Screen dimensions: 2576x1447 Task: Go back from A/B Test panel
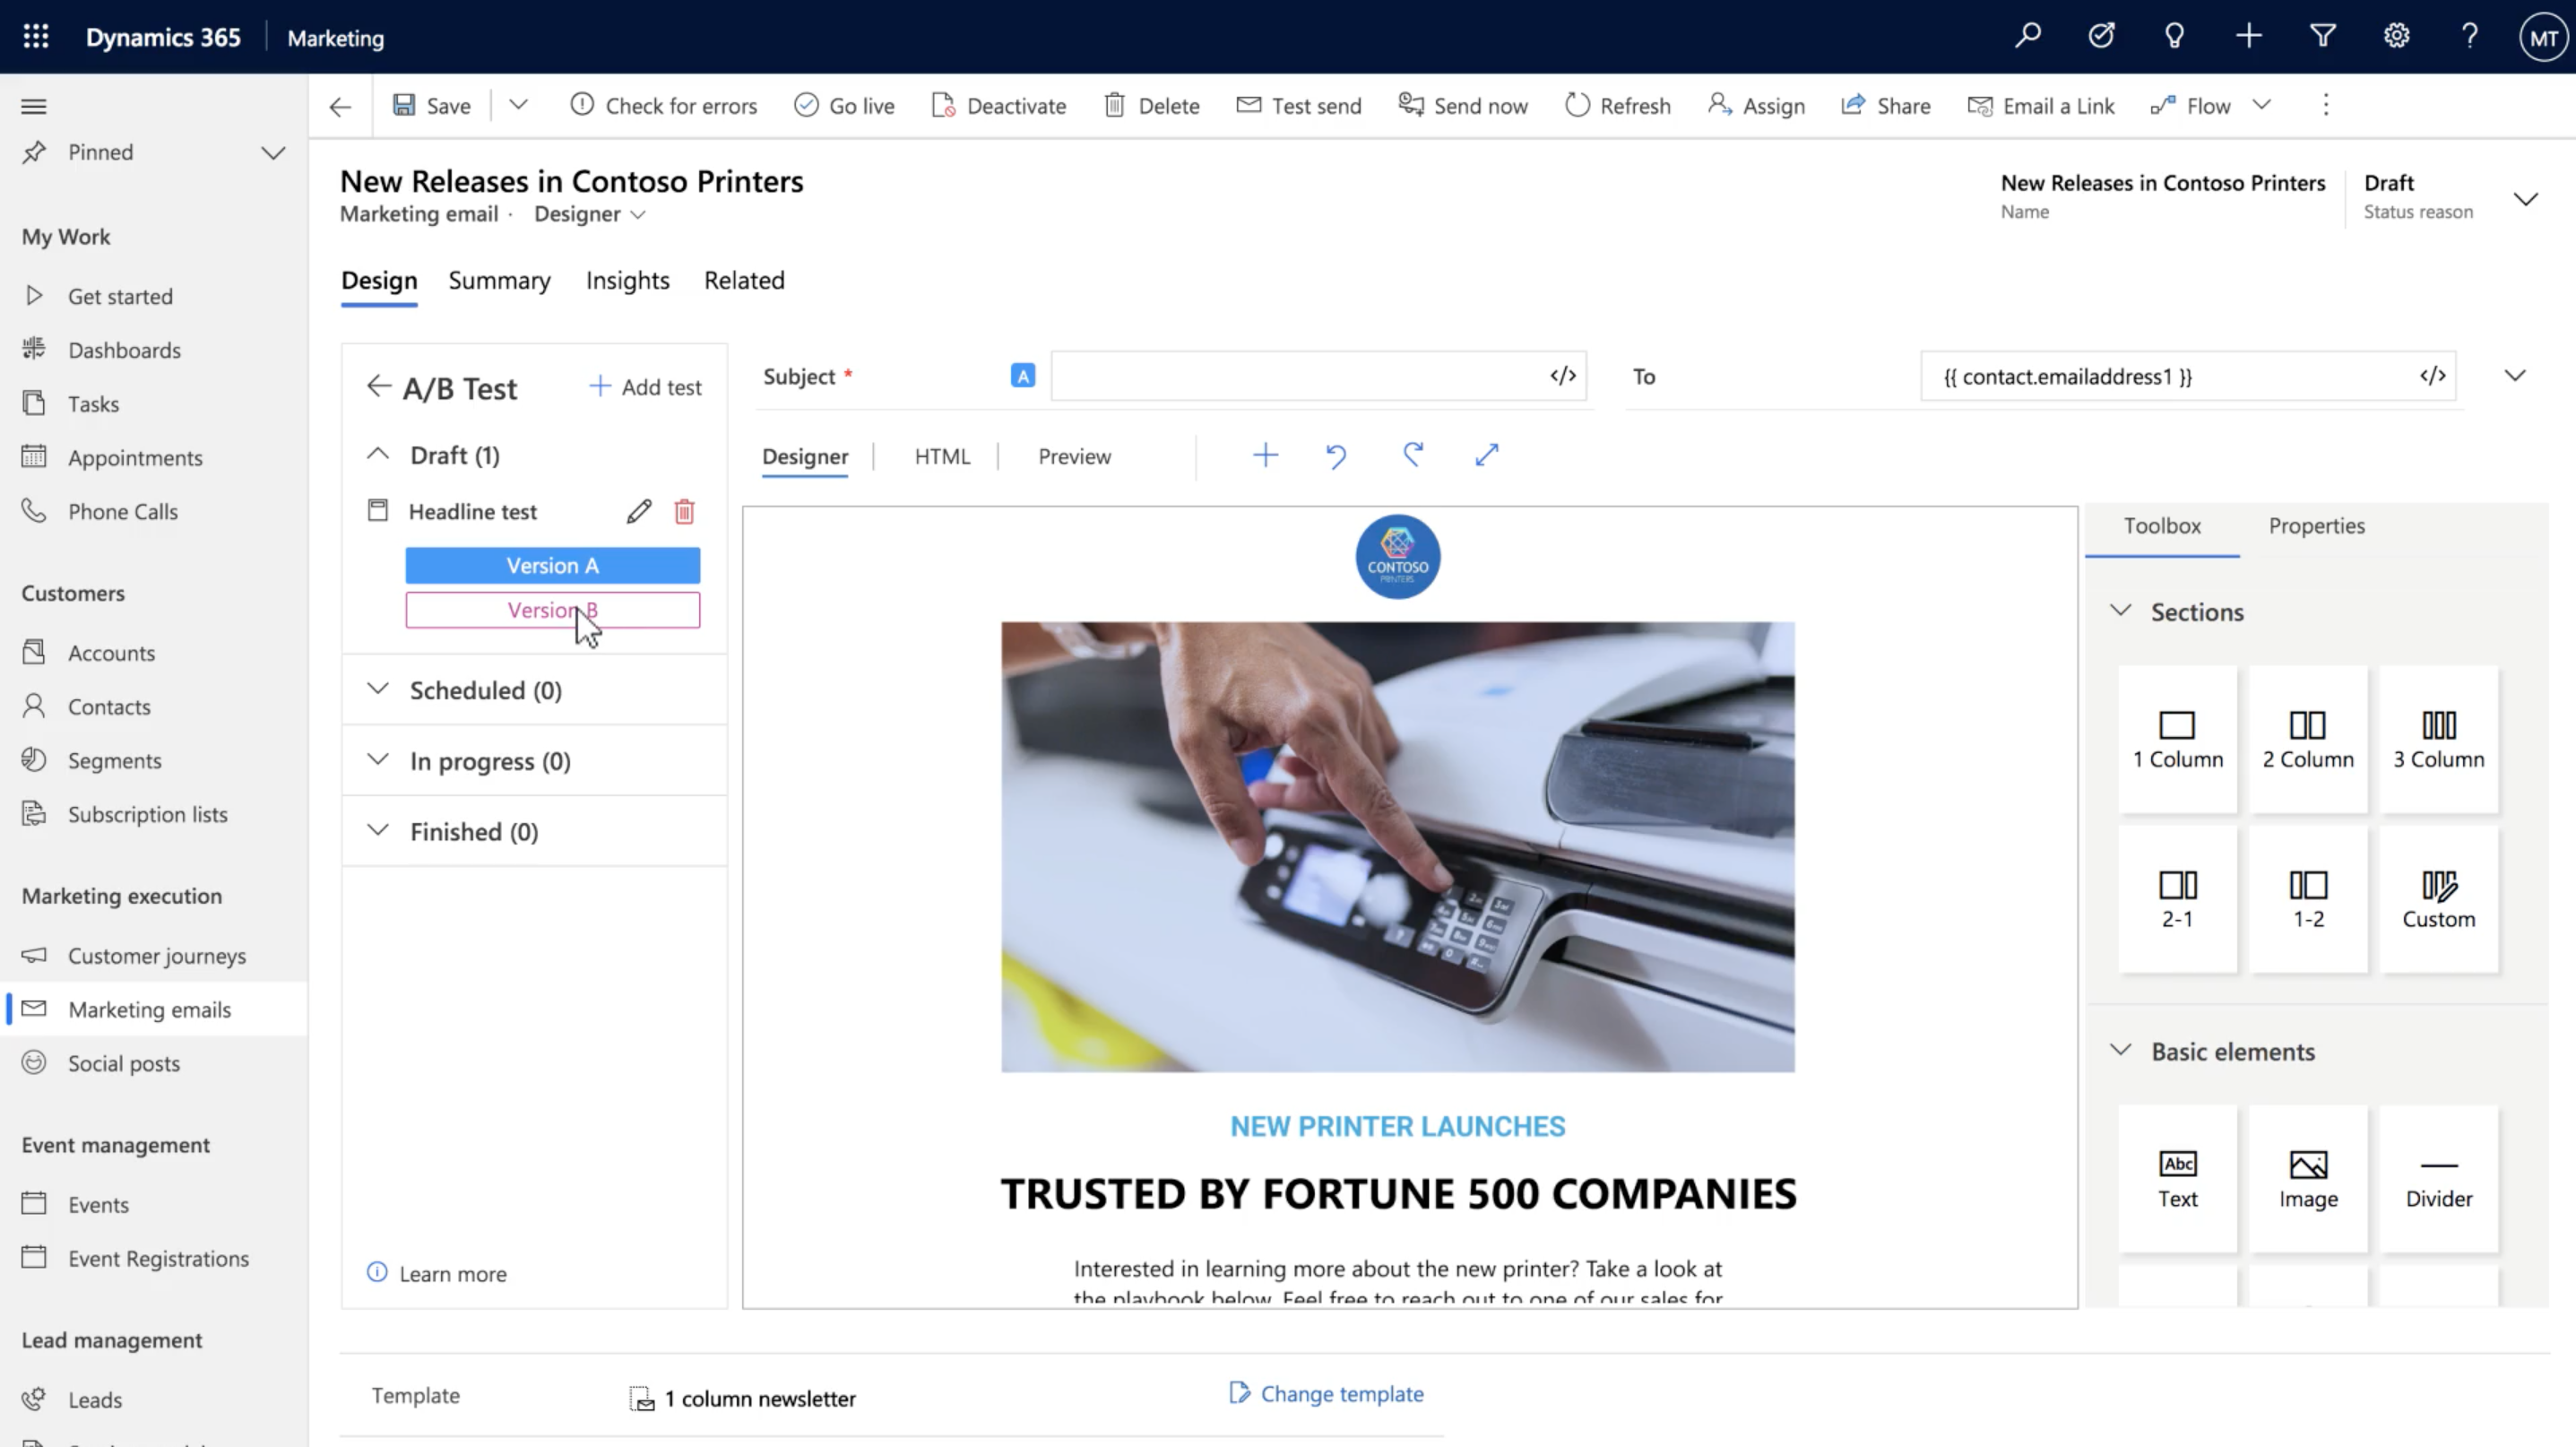(x=378, y=387)
